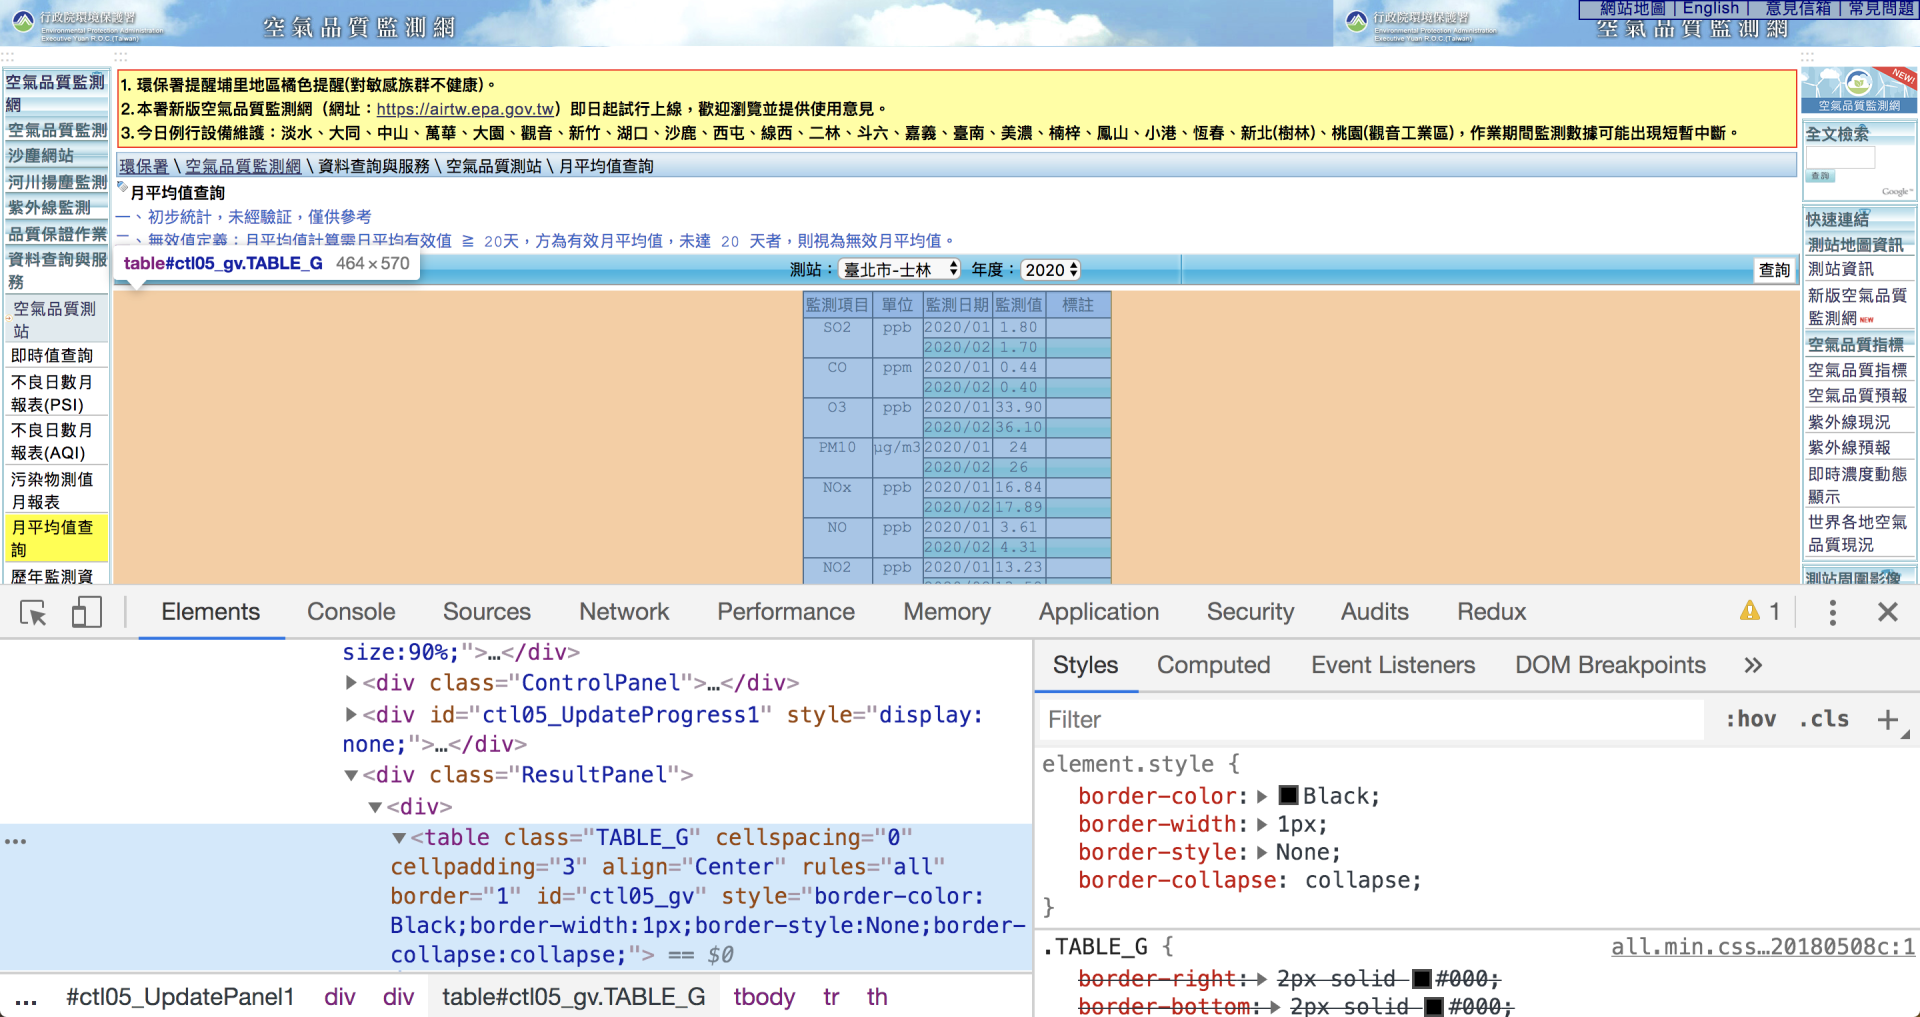Viewport: 1920px width, 1017px height.
Task: Open the 常見問題 FAQ link
Action: [1881, 8]
